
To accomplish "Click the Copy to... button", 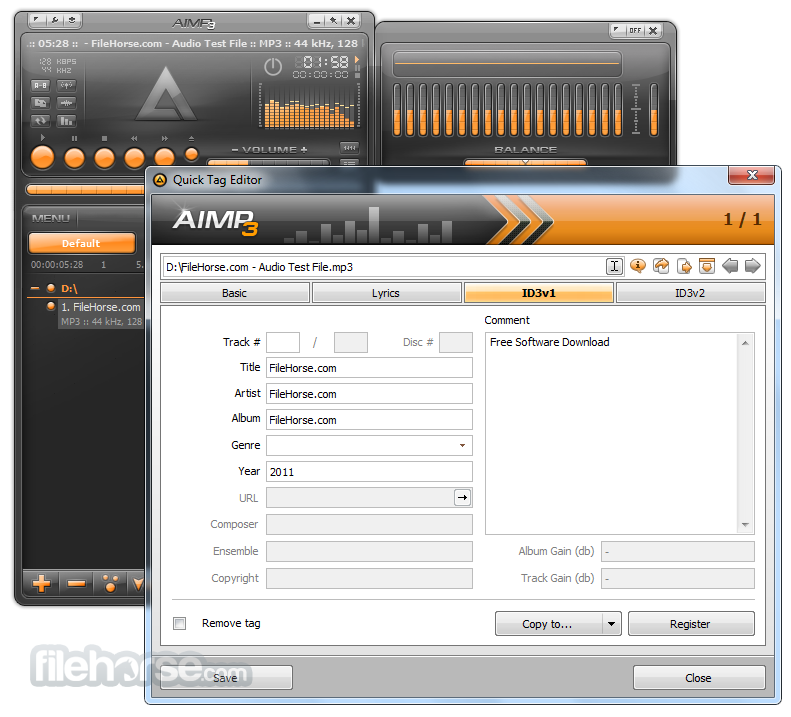I will pyautogui.click(x=549, y=624).
